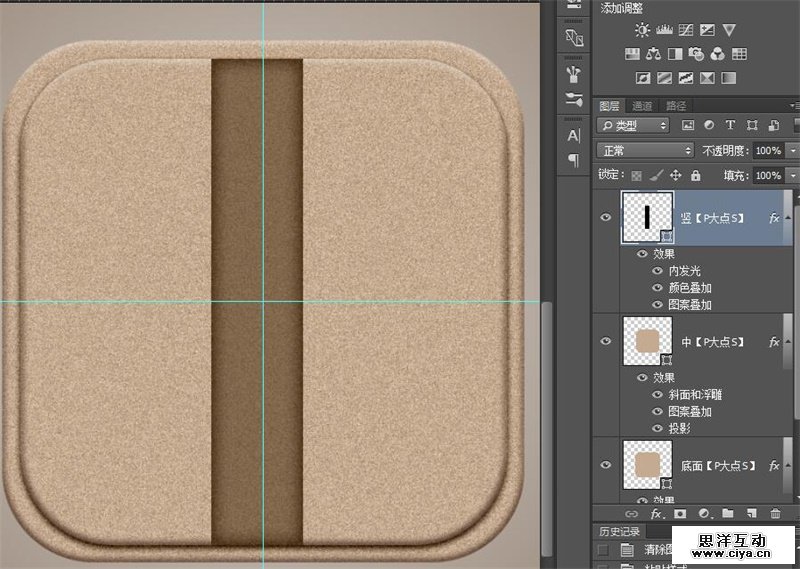
Task: Switch to the 通道 tab
Action: point(642,105)
